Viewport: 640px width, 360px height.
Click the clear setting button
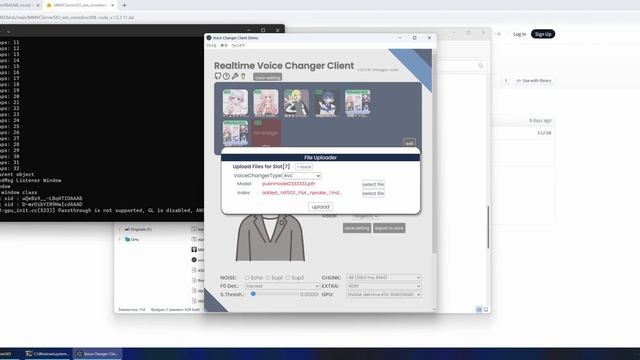(267, 77)
